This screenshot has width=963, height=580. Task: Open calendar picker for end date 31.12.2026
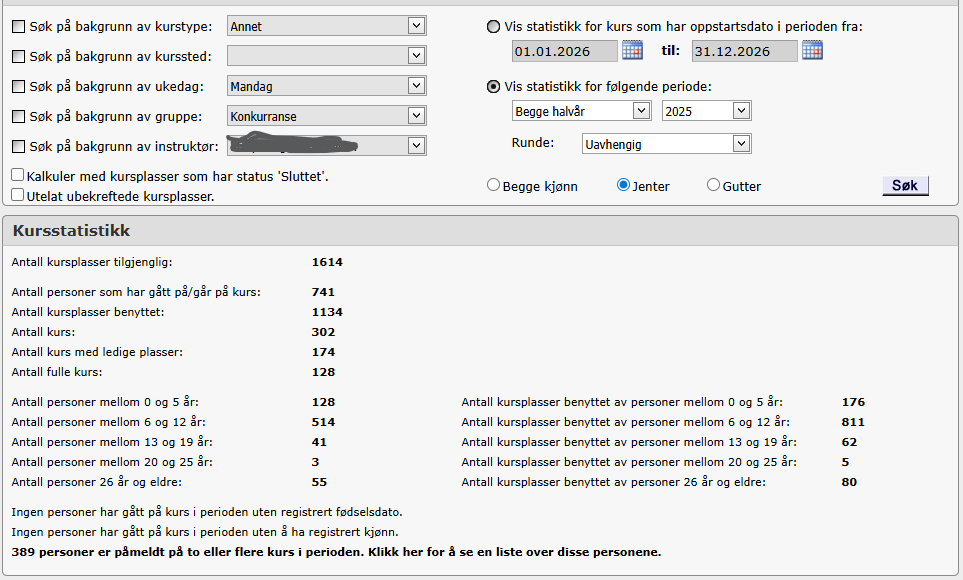pyautogui.click(x=812, y=50)
